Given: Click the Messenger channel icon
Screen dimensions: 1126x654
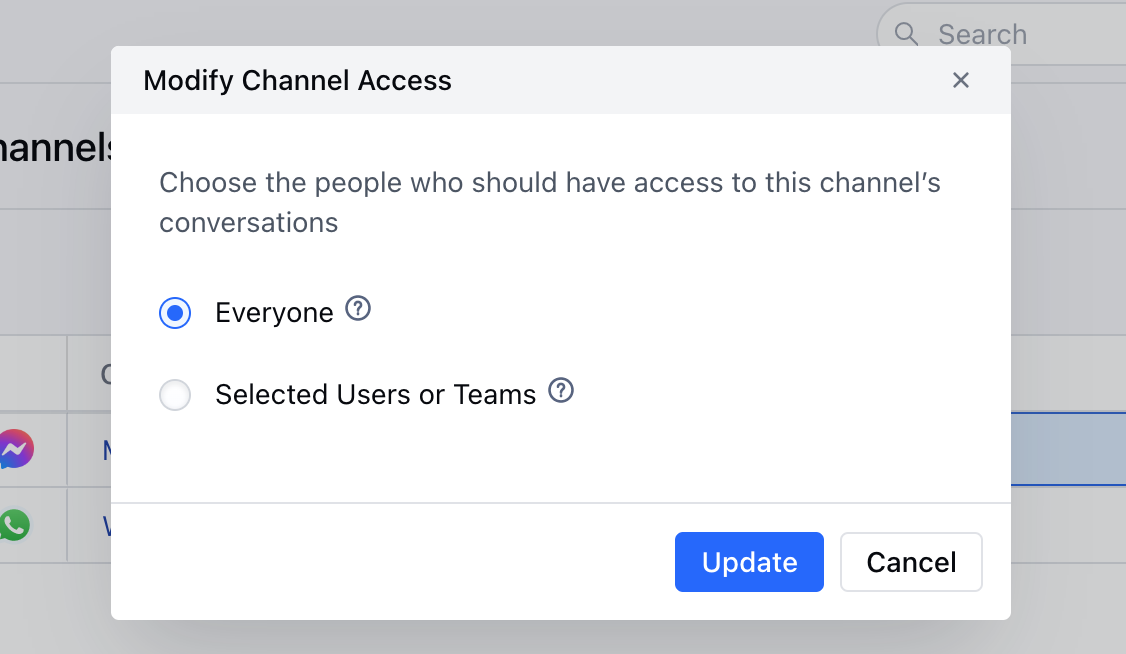Looking at the screenshot, I should click(x=15, y=449).
